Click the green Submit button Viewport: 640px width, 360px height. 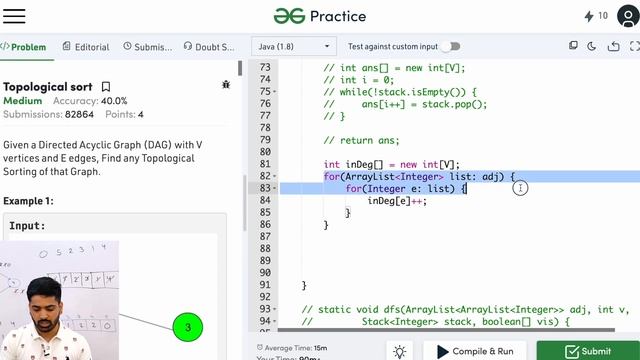pos(588,351)
